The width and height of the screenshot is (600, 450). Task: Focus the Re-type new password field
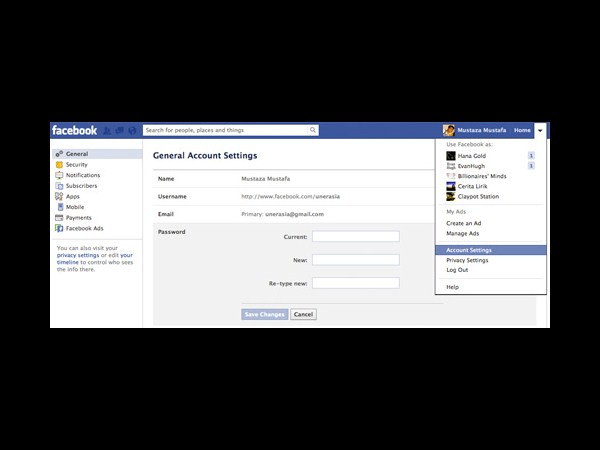(356, 283)
